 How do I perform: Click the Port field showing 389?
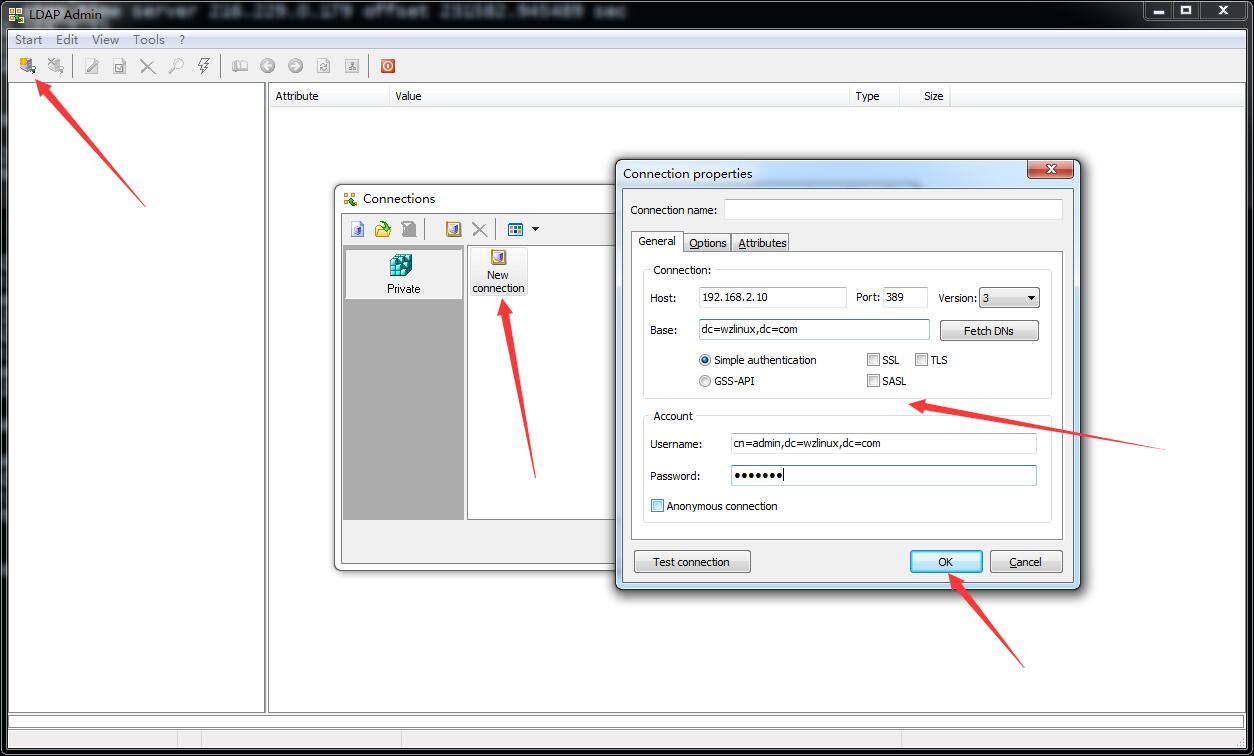pyautogui.click(x=906, y=297)
